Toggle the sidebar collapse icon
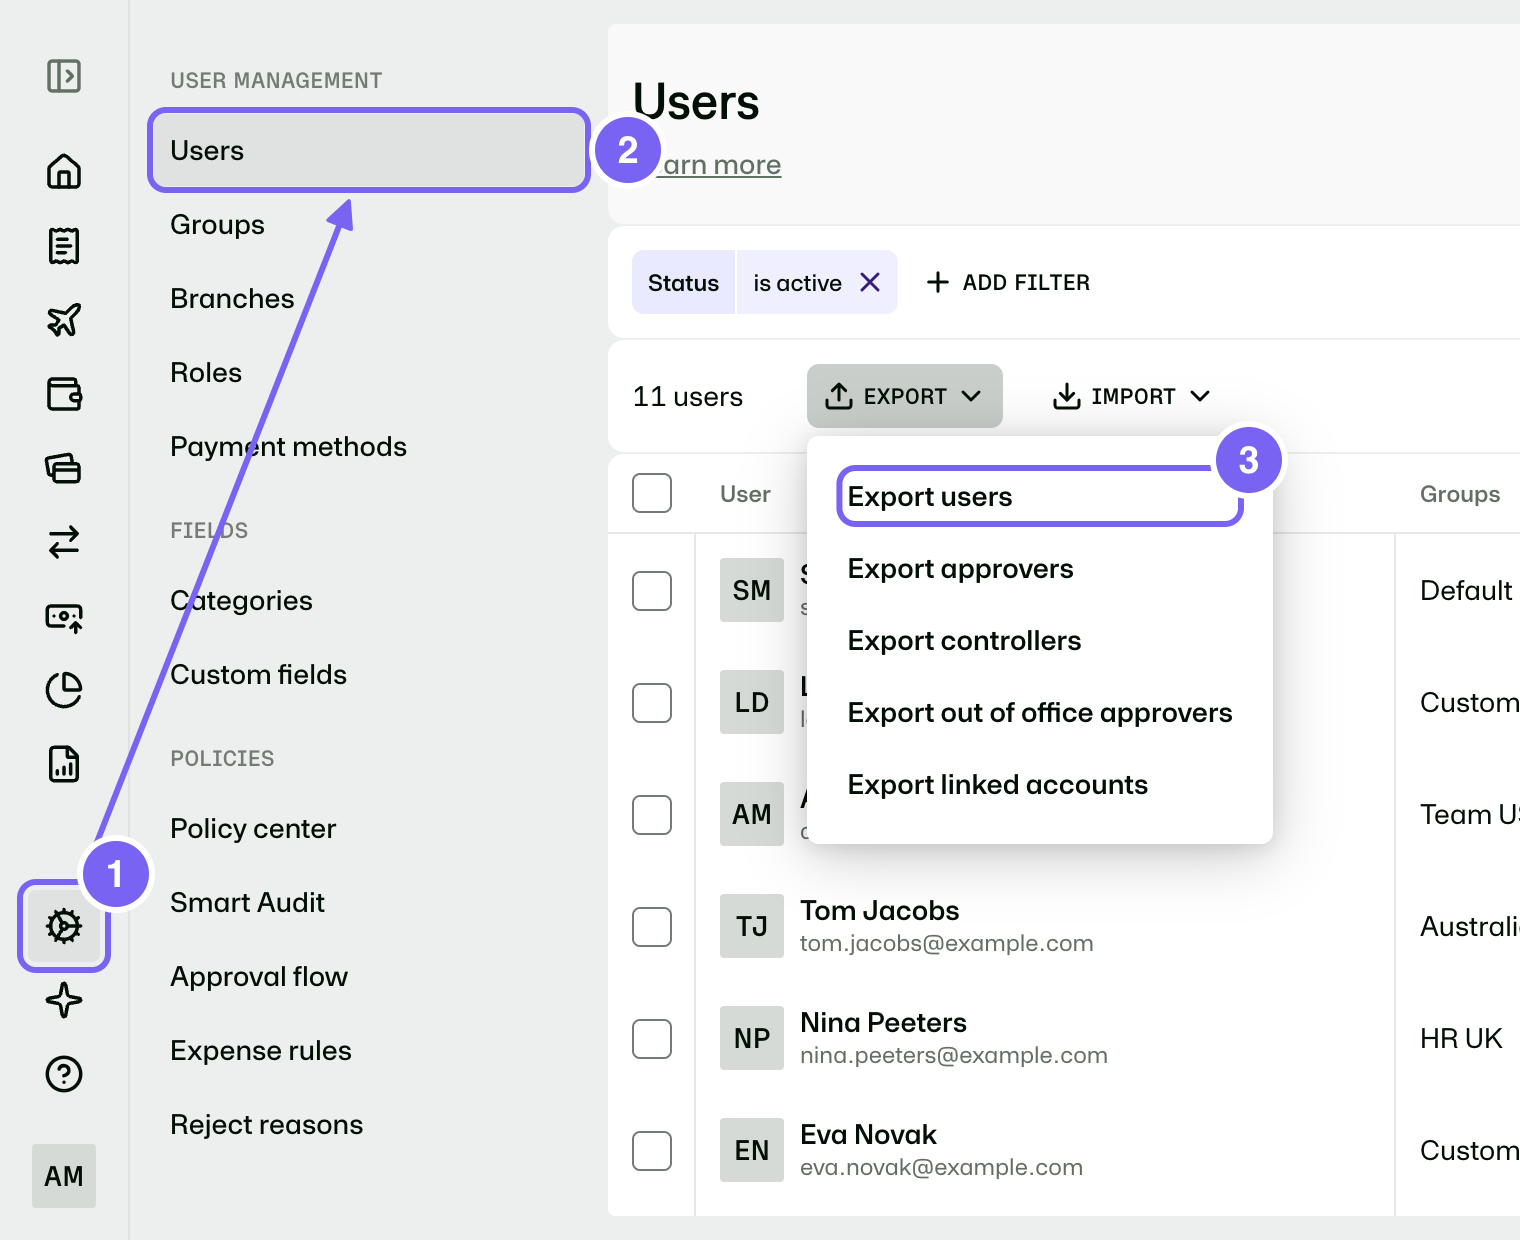This screenshot has width=1520, height=1240. coord(64,76)
